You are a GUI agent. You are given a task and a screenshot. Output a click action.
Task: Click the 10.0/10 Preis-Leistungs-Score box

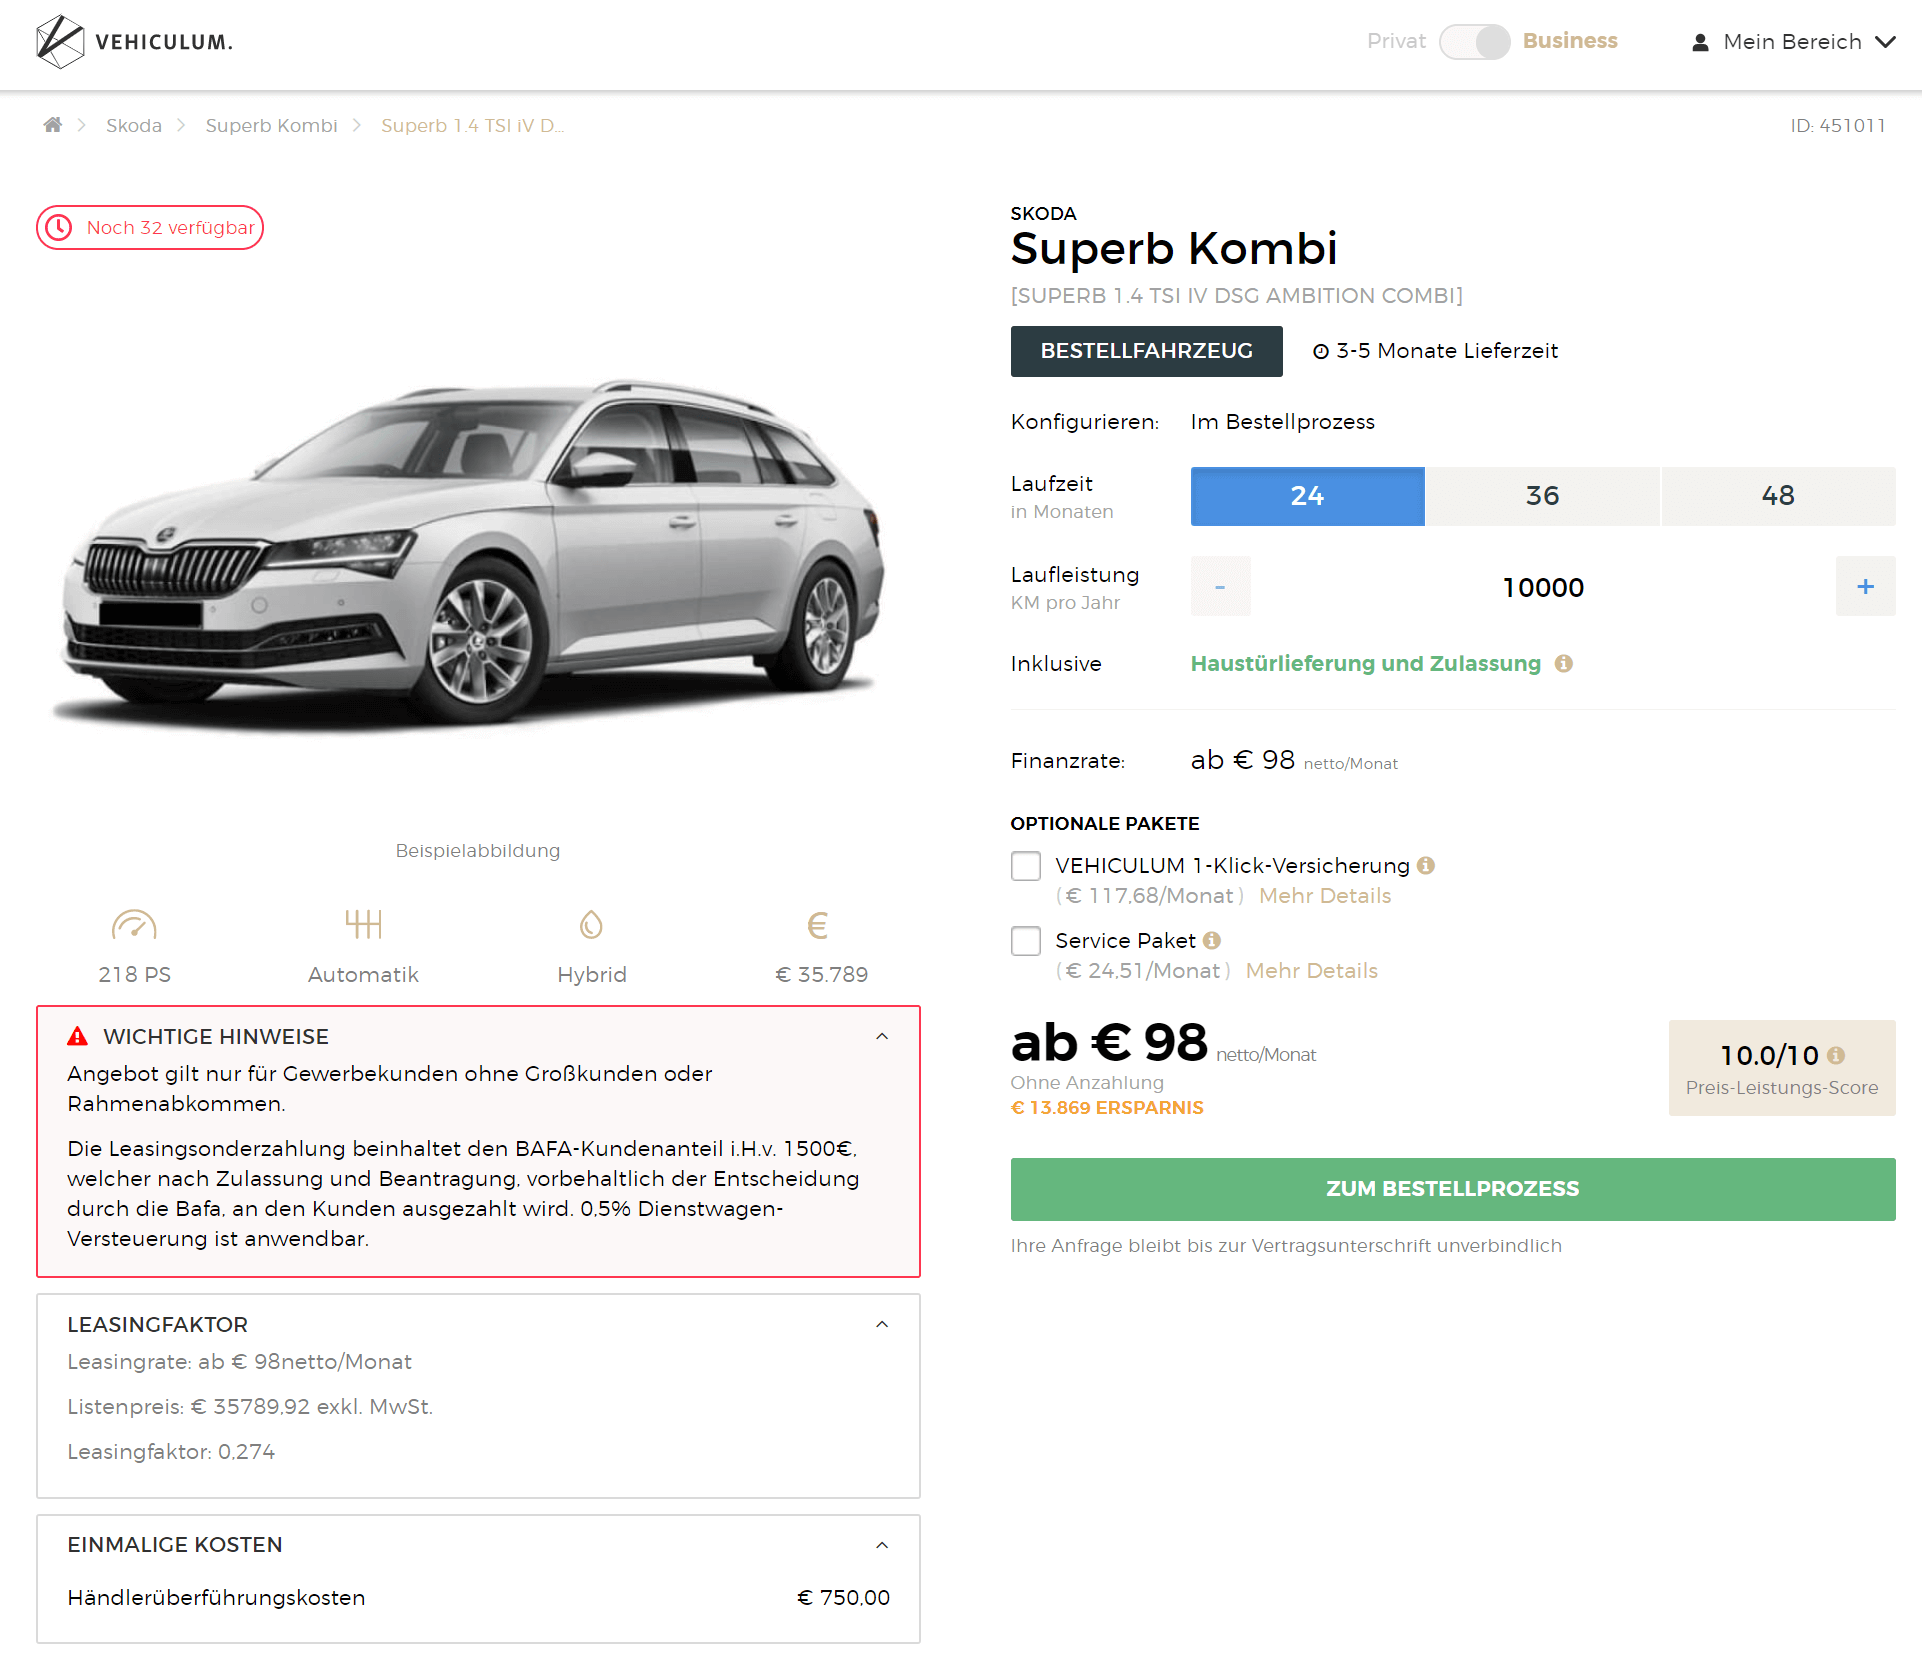[1782, 1068]
